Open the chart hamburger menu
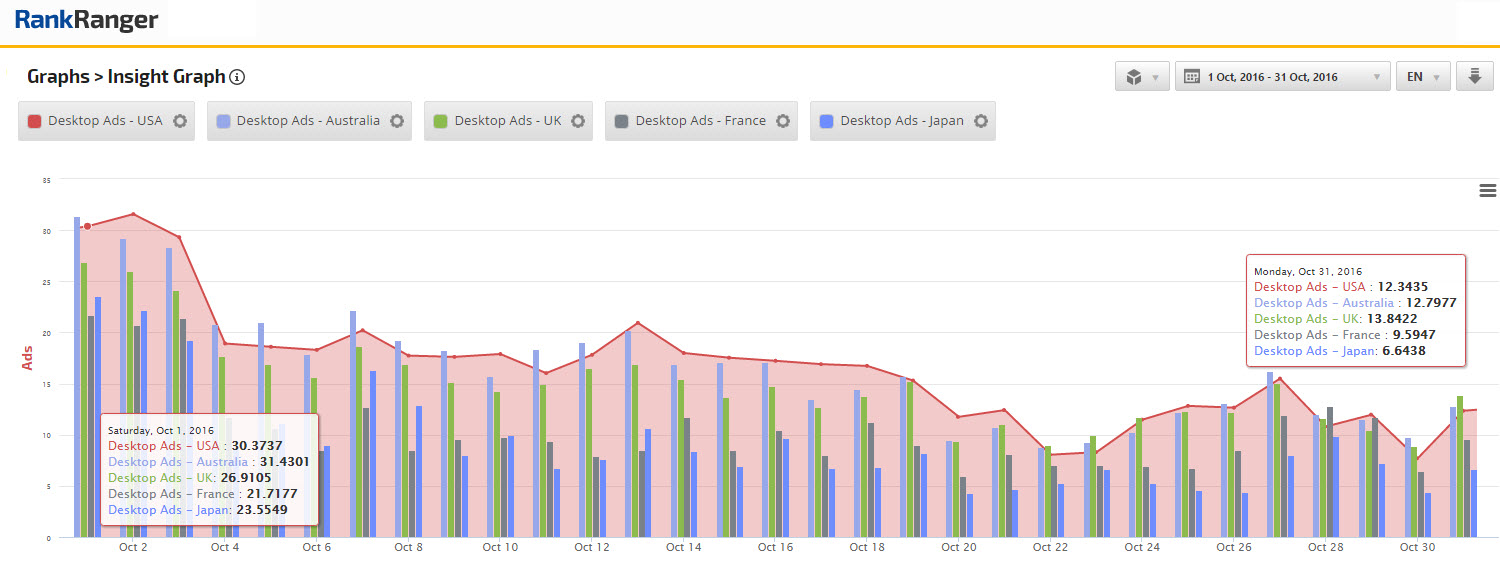The height and width of the screenshot is (562, 1500). click(x=1487, y=191)
